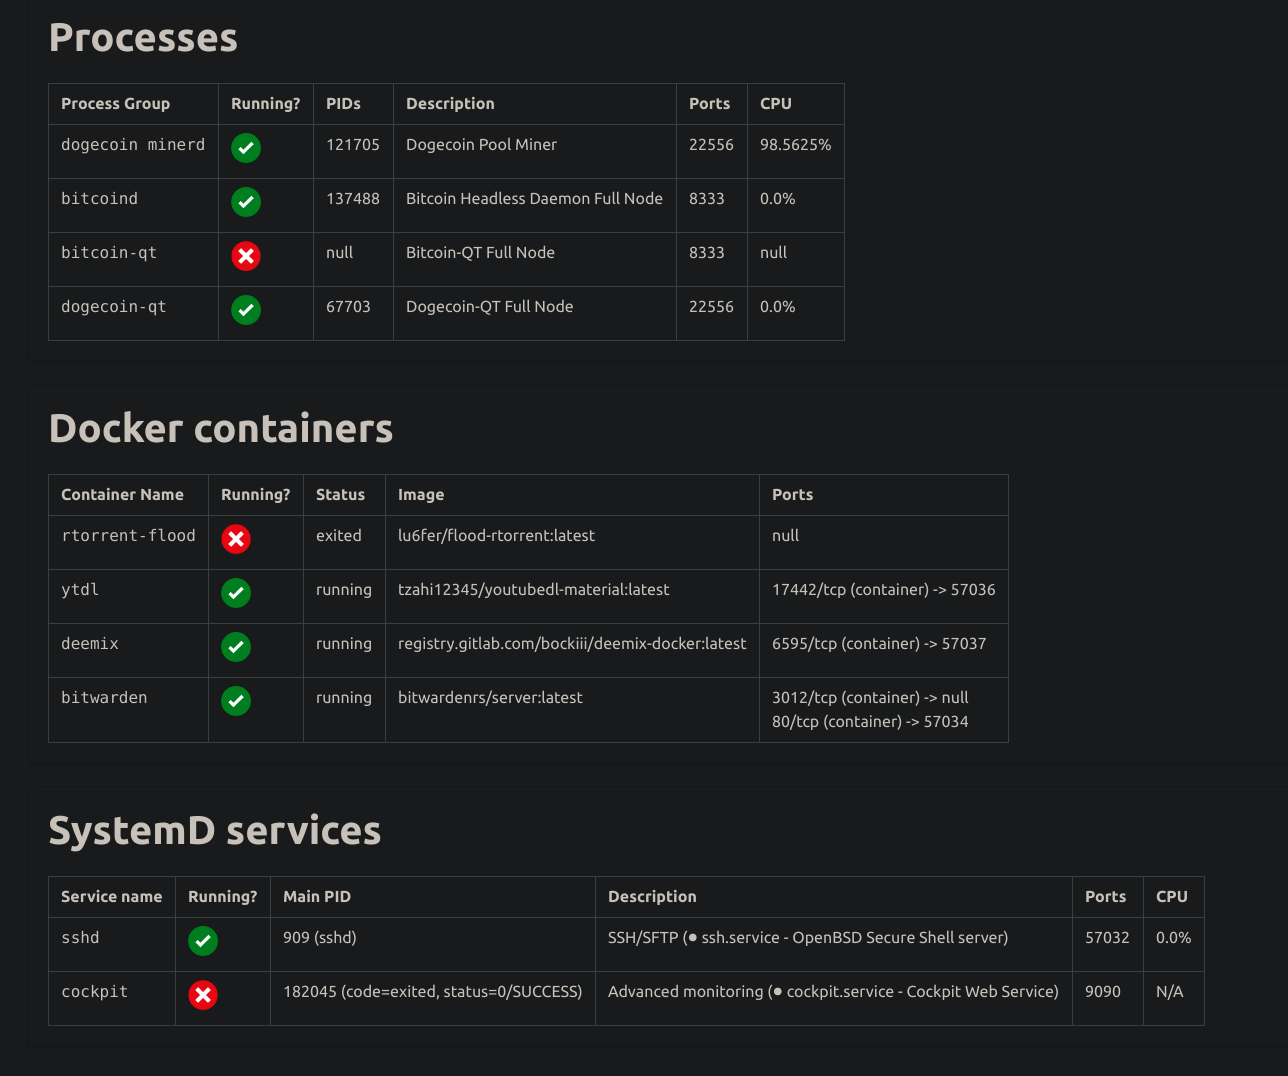Click the SSH/SFTP ssh.service description

[808, 938]
